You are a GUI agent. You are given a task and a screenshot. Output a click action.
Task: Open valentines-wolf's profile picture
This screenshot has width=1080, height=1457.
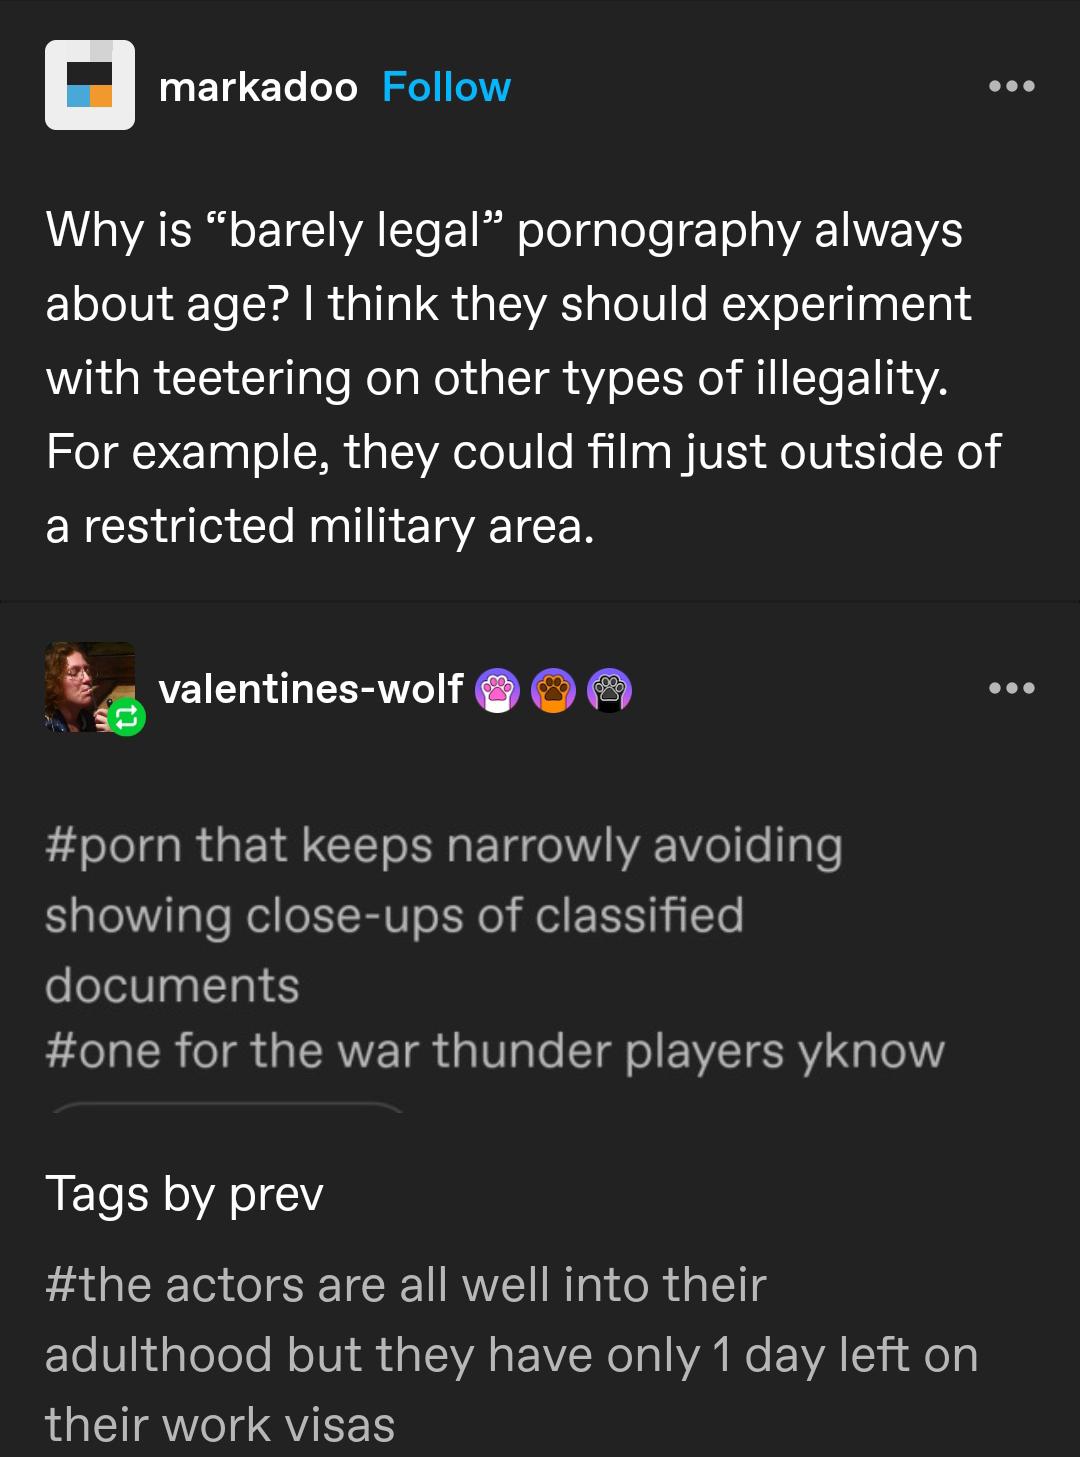point(90,687)
